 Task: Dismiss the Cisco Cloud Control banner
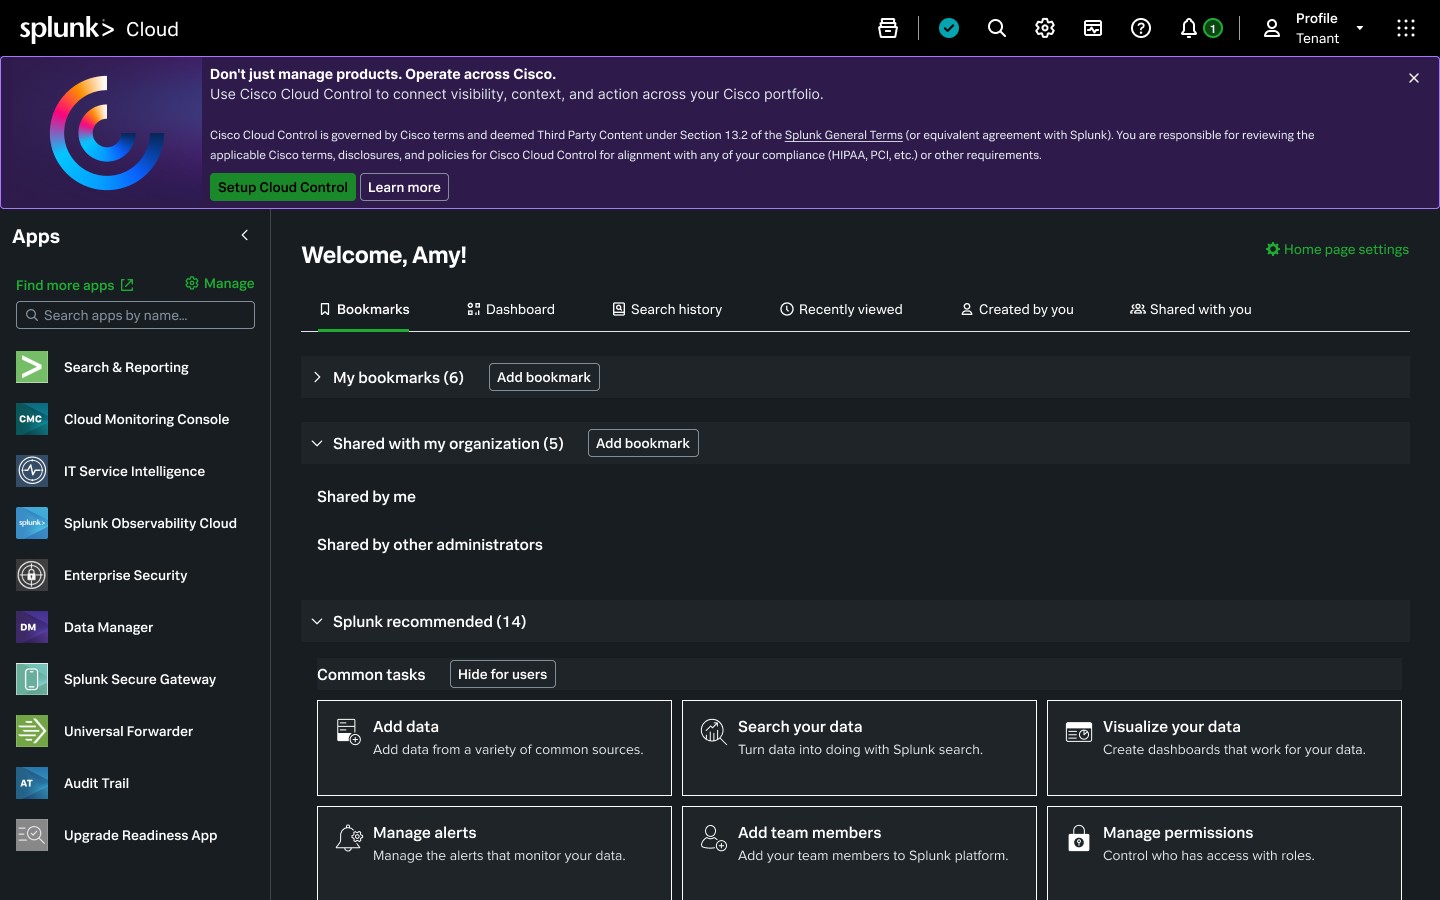(1414, 78)
